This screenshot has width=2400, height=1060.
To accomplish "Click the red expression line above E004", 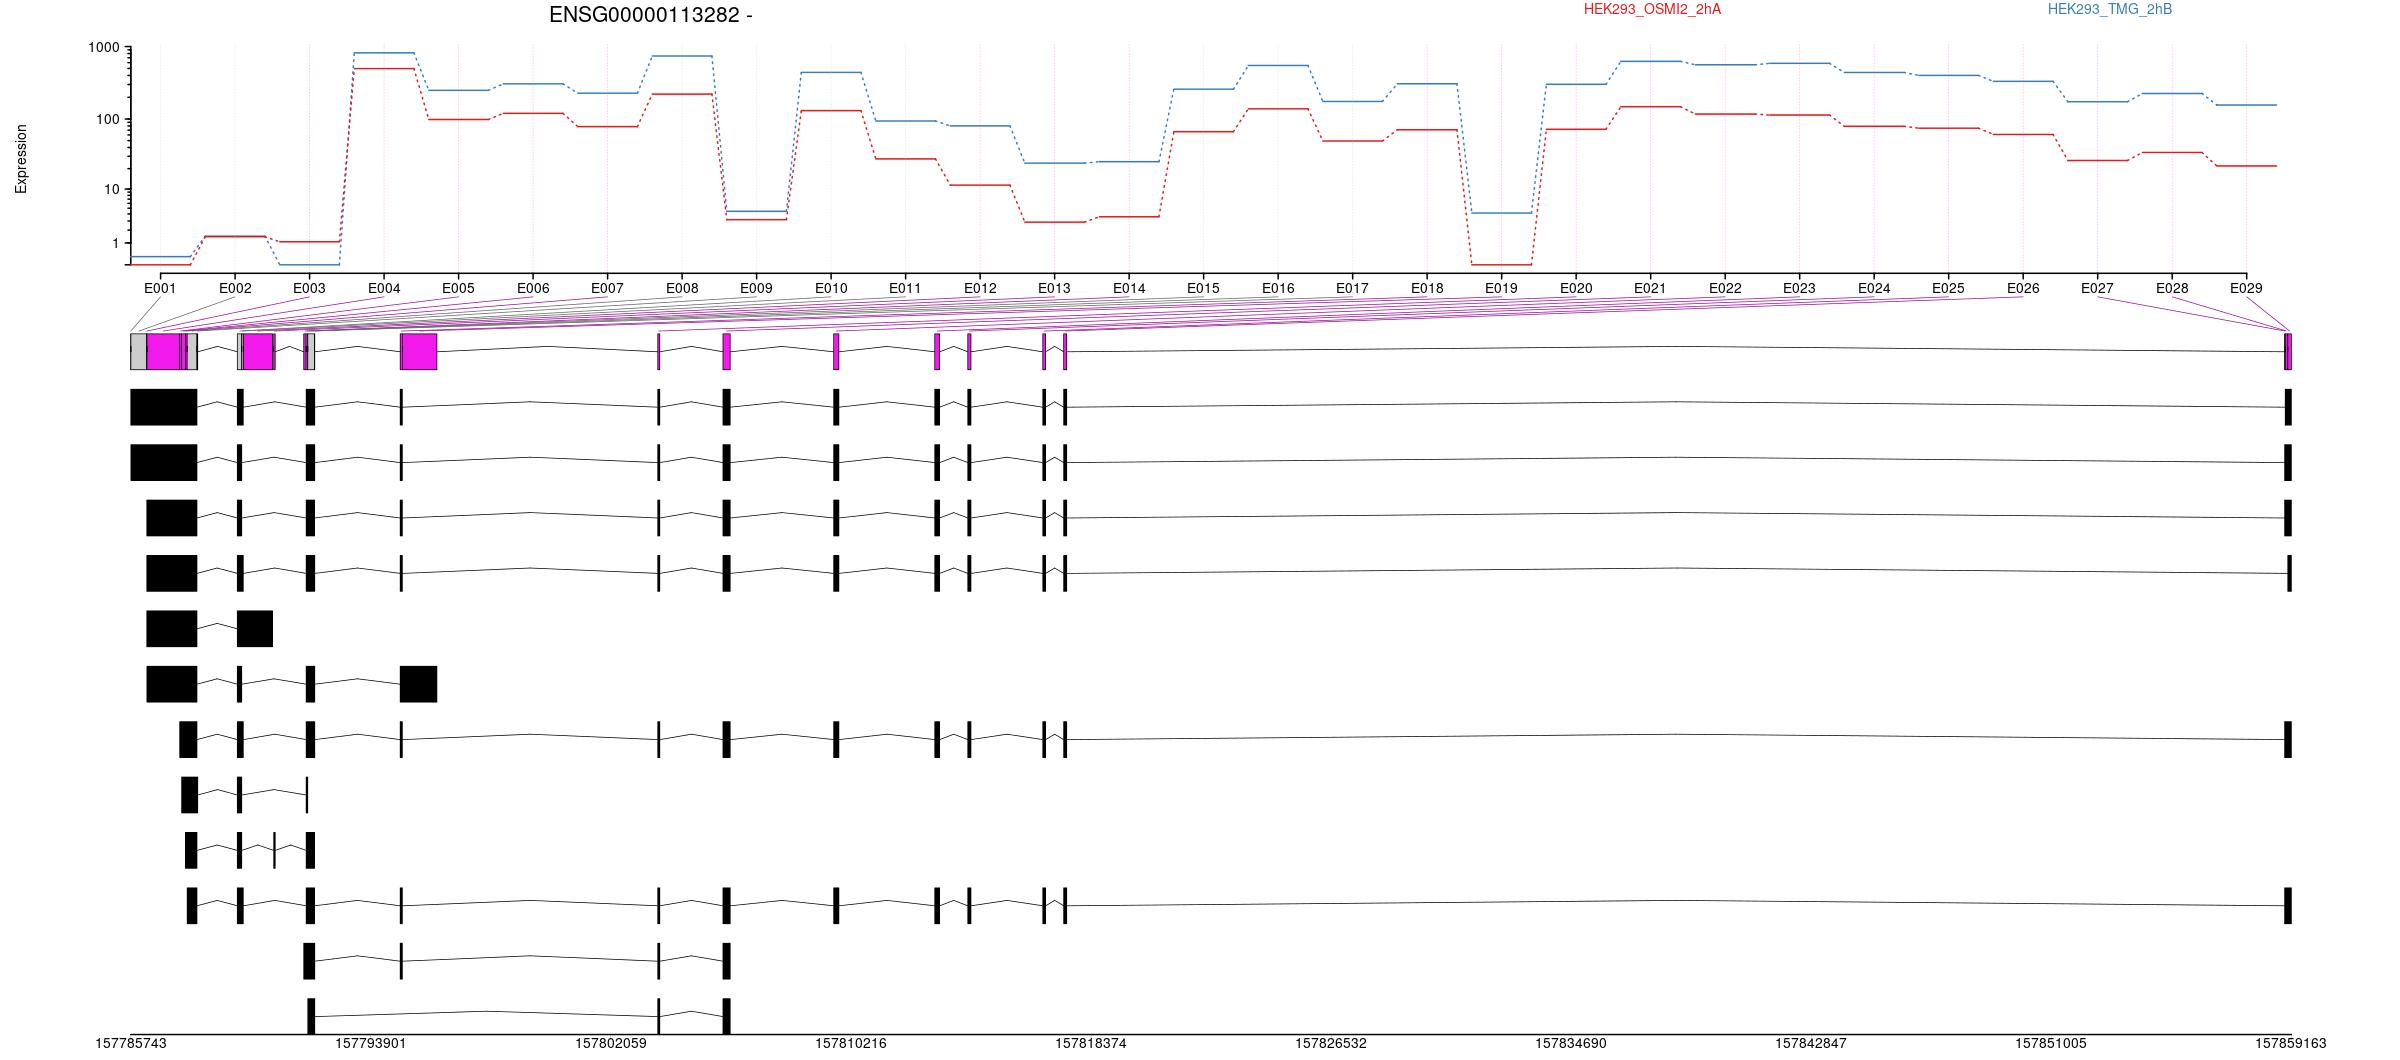I will coord(384,68).
